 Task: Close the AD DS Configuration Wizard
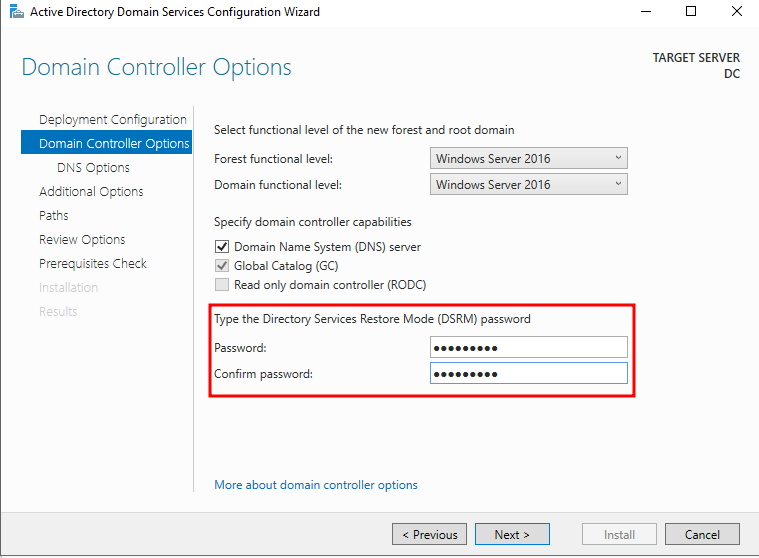pyautogui.click(x=736, y=11)
